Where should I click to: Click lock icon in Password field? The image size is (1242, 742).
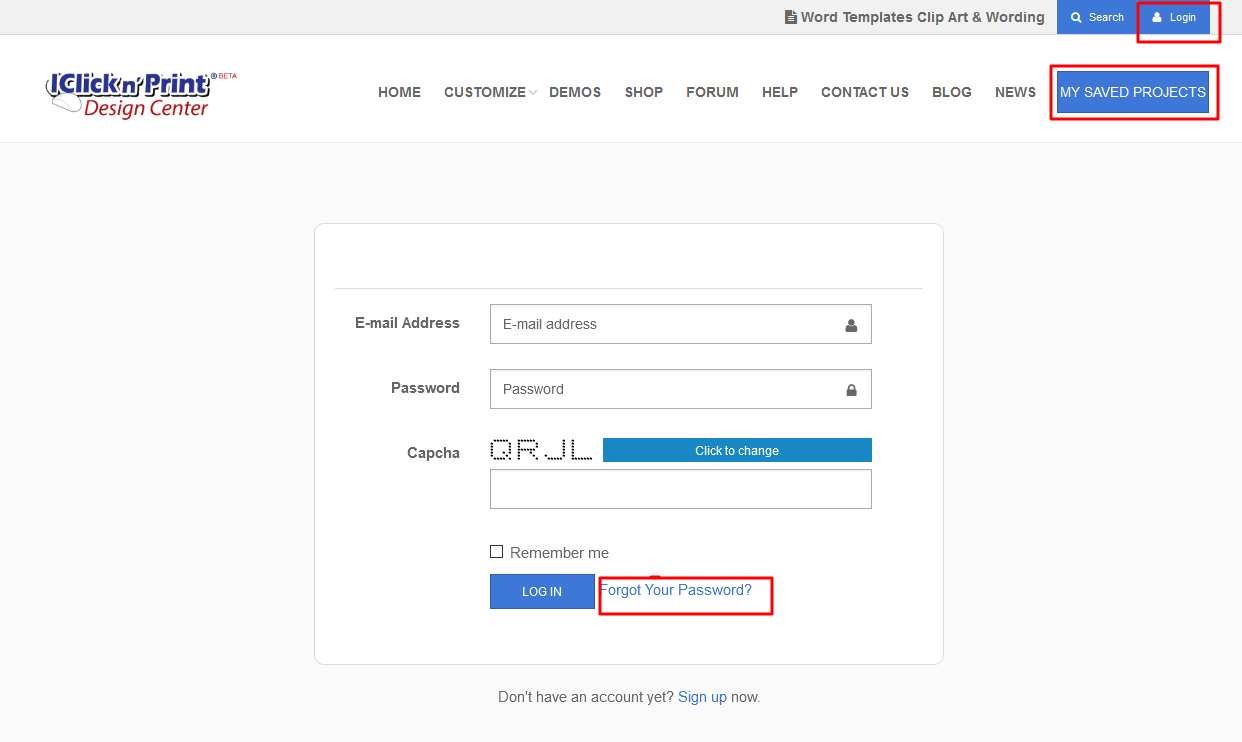pyautogui.click(x=851, y=390)
